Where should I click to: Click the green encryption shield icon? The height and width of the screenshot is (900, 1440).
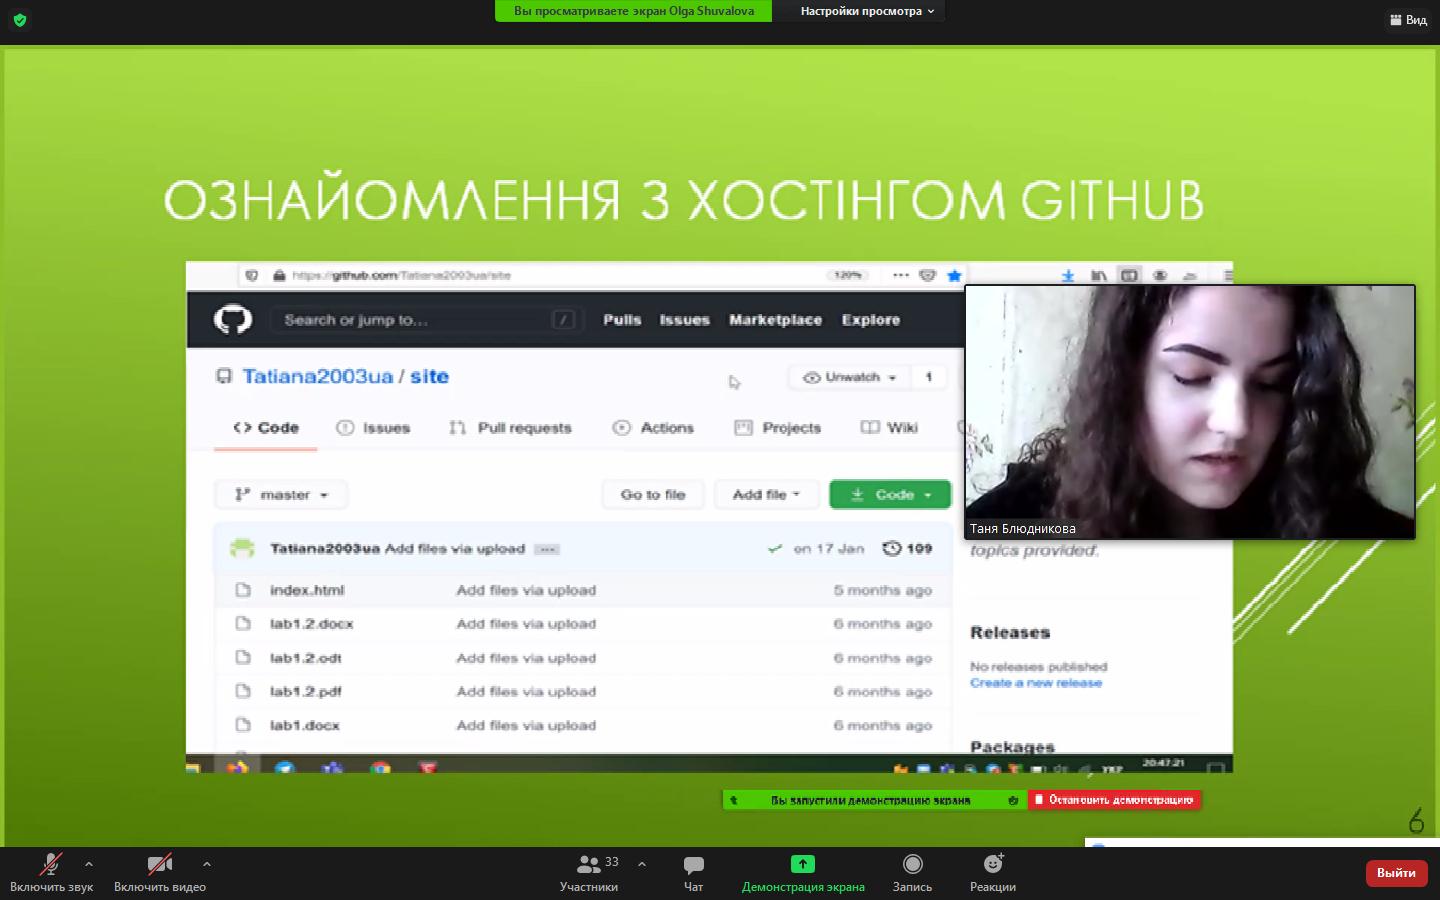(20, 19)
